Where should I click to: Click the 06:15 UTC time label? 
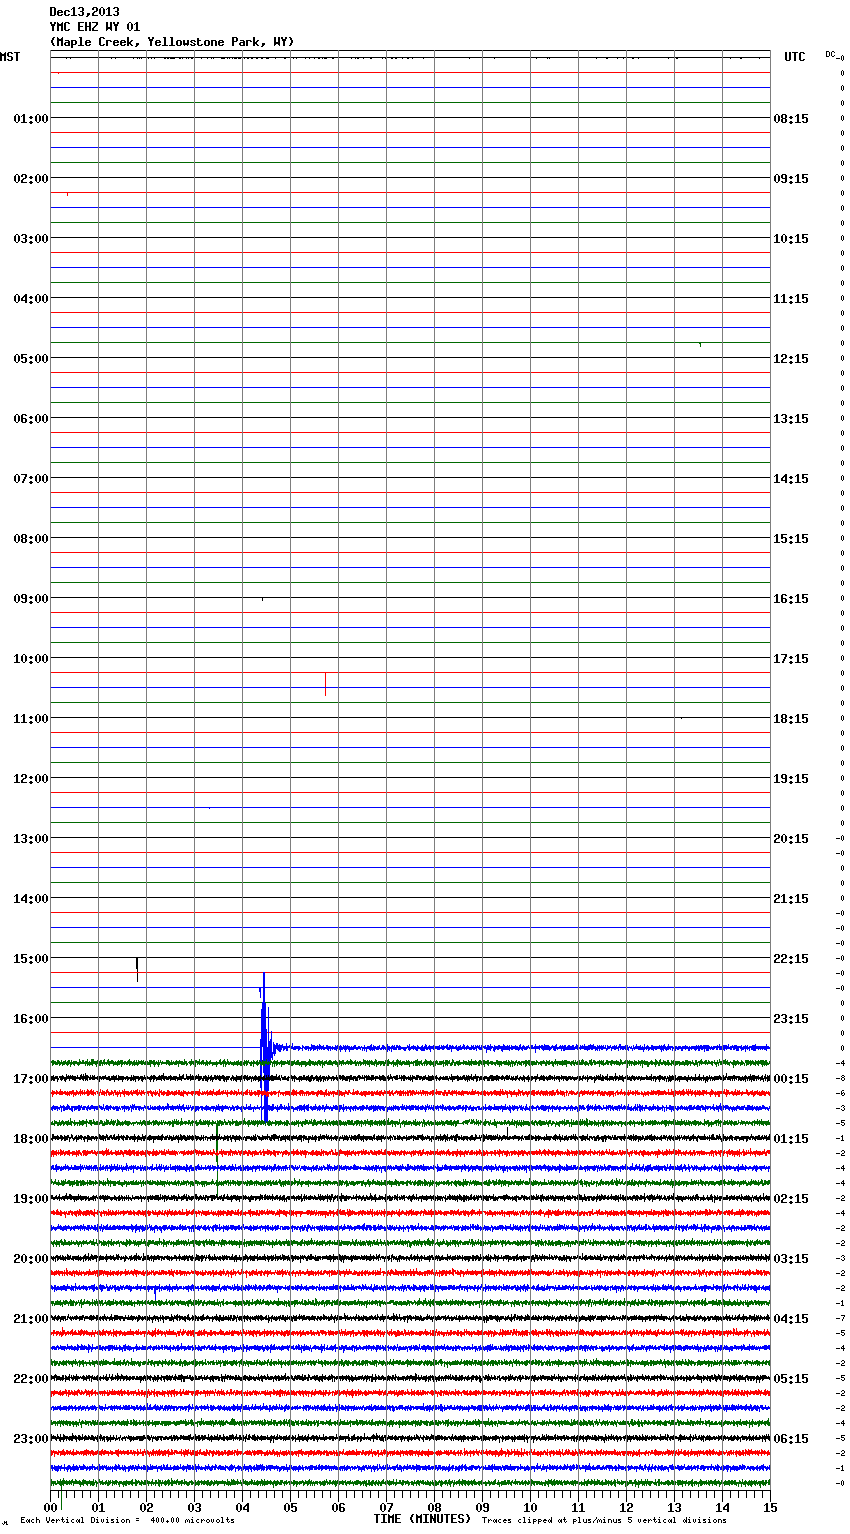click(791, 1439)
